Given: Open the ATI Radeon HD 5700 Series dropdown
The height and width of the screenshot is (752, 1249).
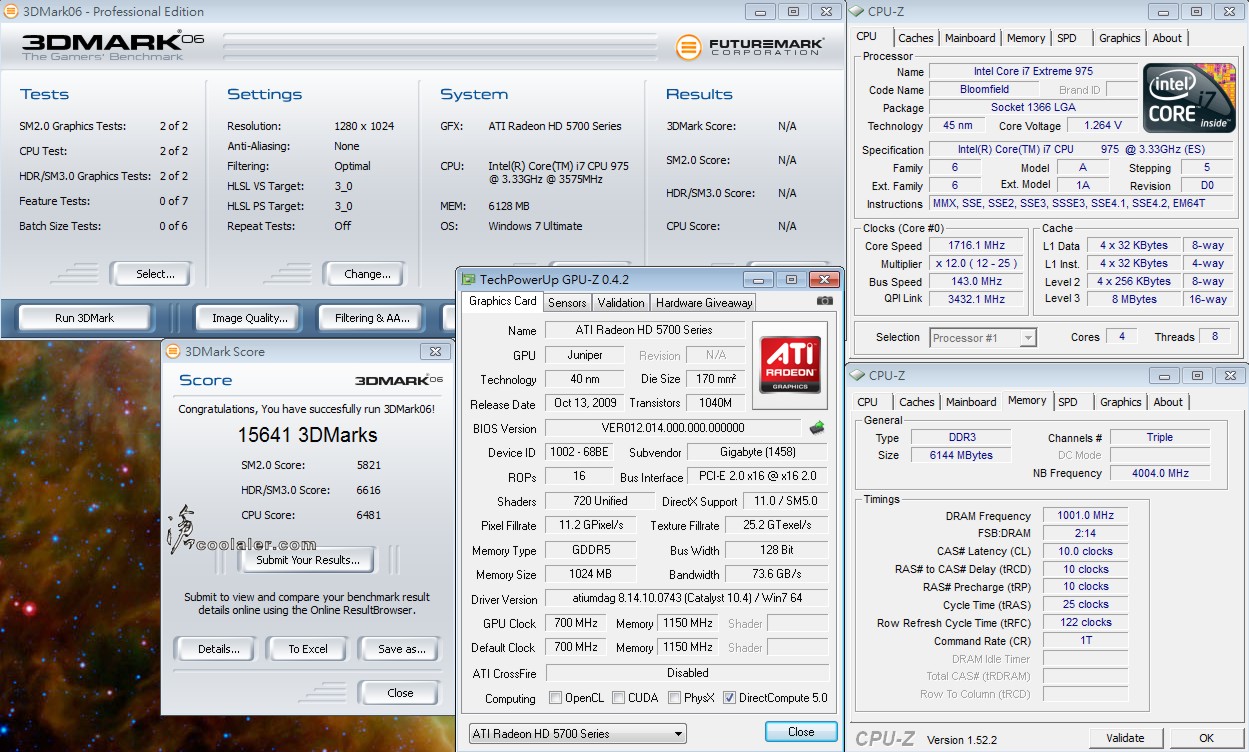Looking at the screenshot, I should click(578, 733).
